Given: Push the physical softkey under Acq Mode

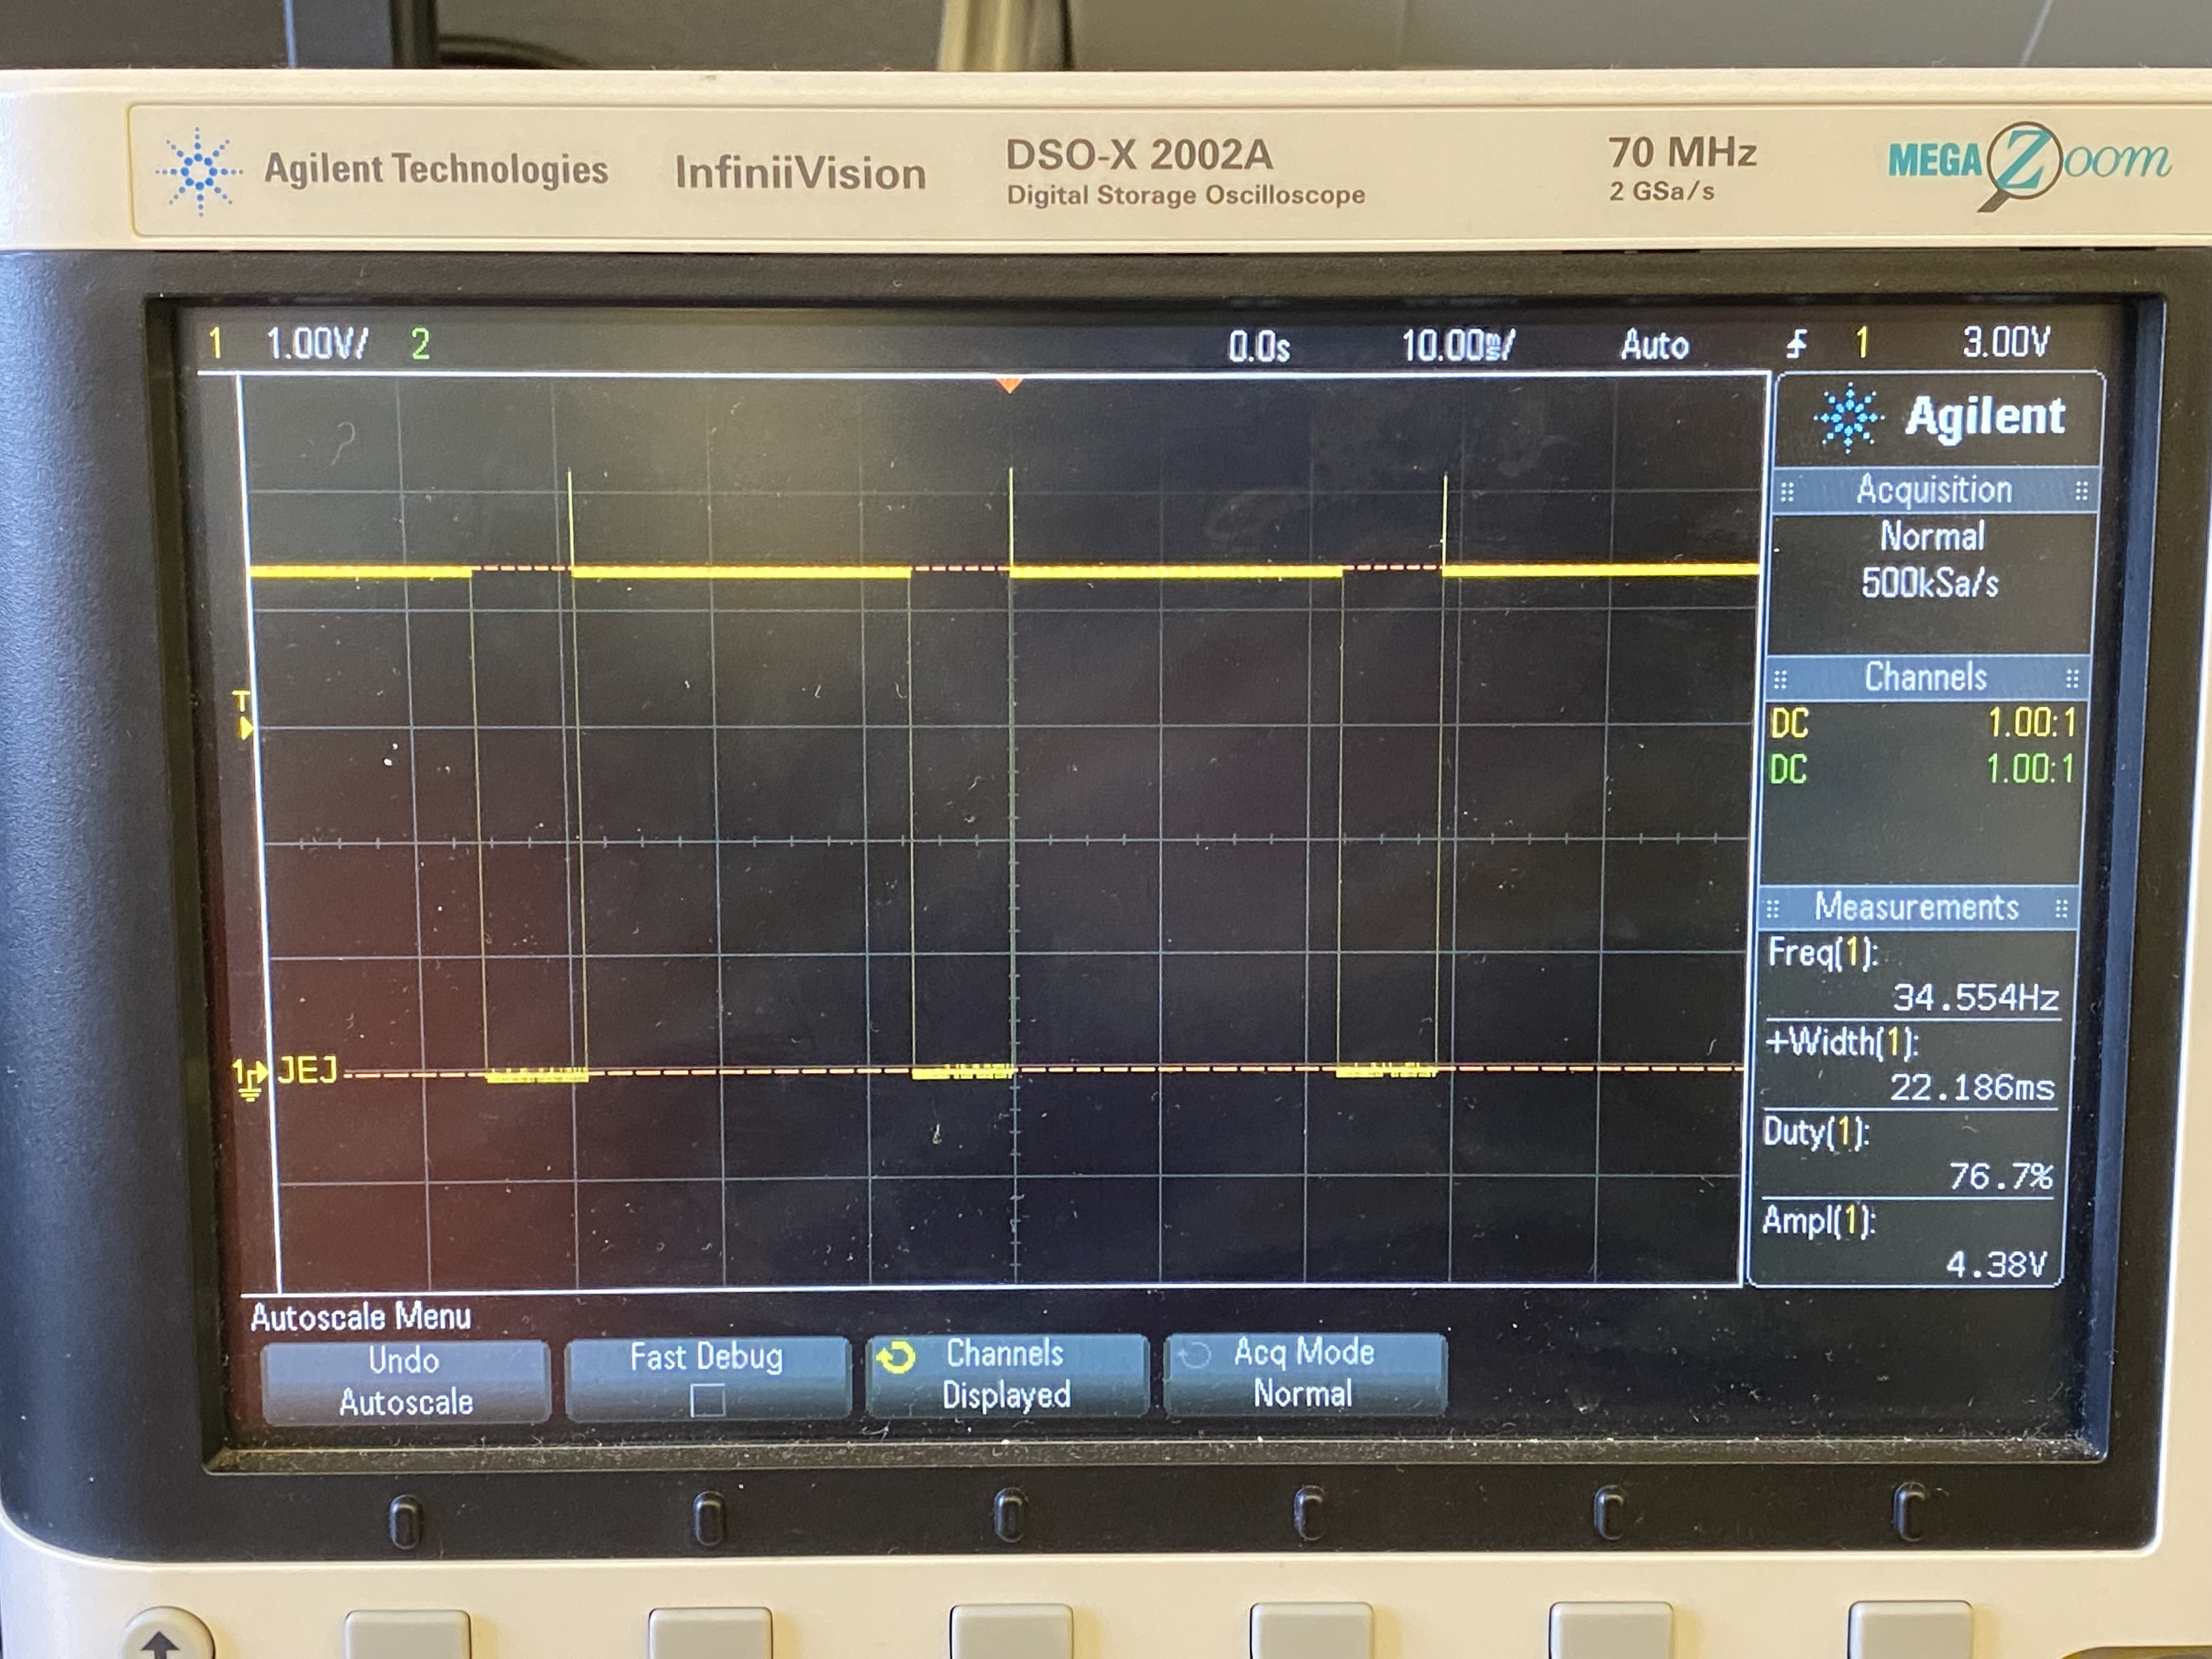Looking at the screenshot, I should 1311,1630.
